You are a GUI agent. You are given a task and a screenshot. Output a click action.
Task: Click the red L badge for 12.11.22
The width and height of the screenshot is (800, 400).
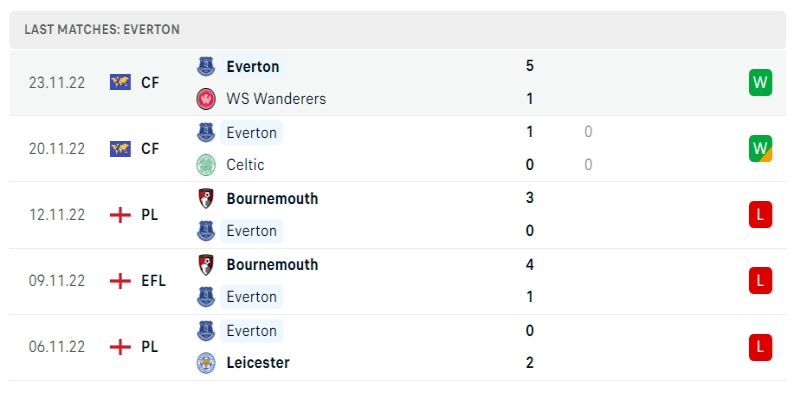click(x=760, y=214)
